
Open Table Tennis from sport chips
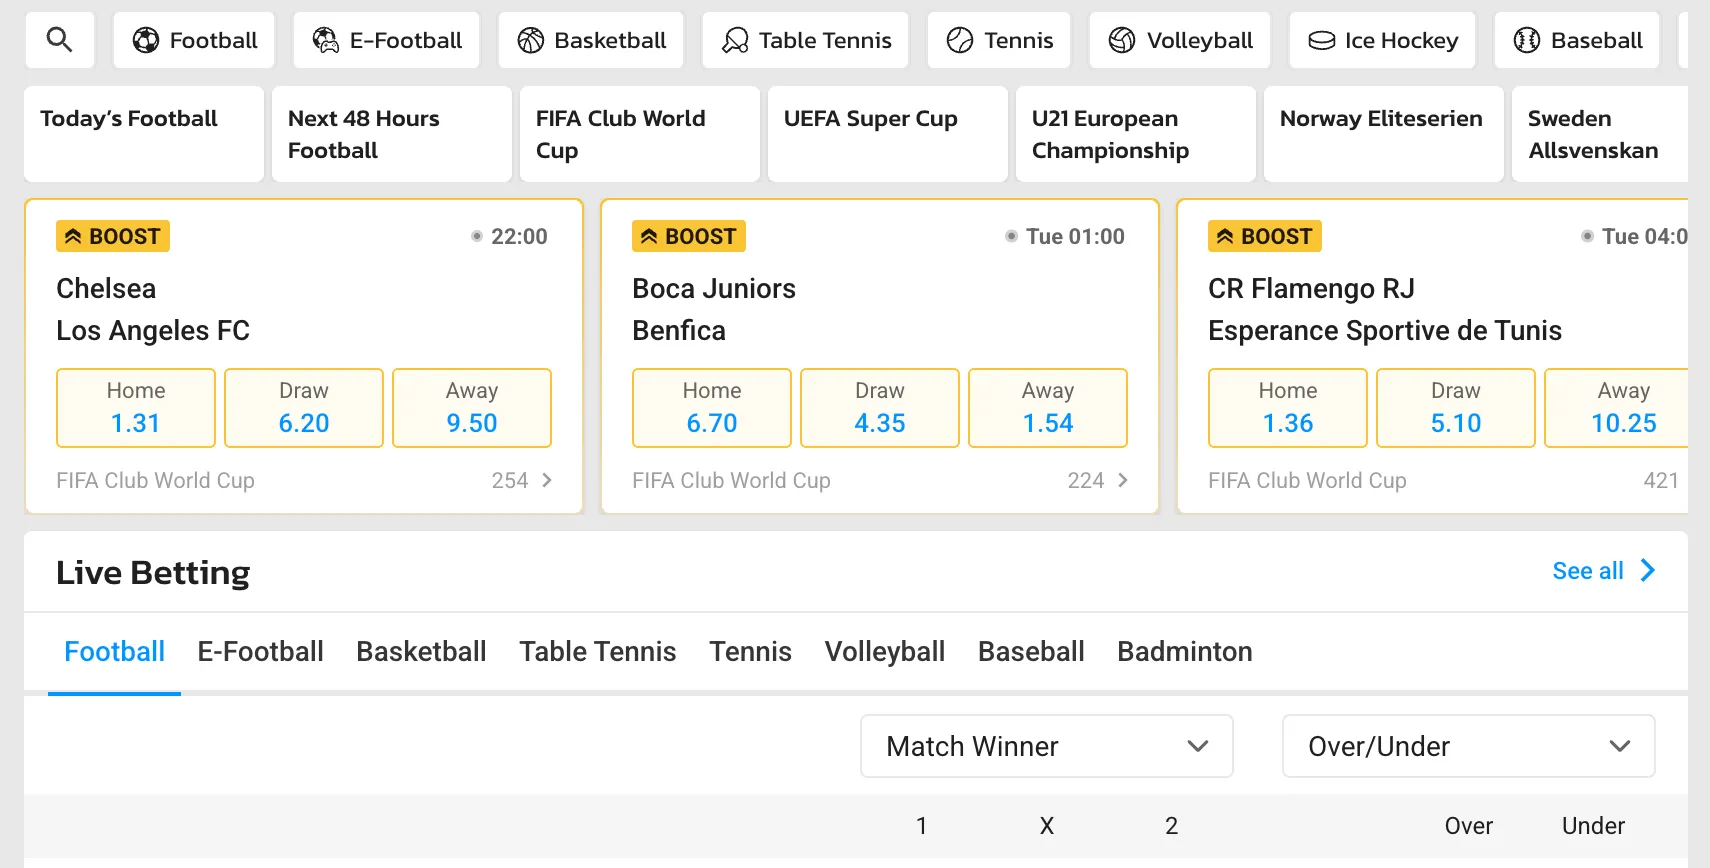point(735,40)
